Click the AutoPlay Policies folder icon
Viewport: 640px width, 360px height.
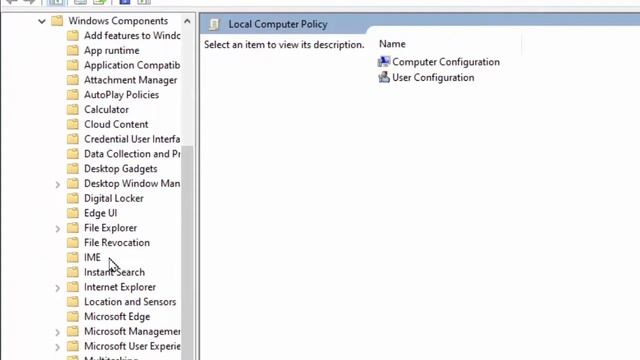73,95
